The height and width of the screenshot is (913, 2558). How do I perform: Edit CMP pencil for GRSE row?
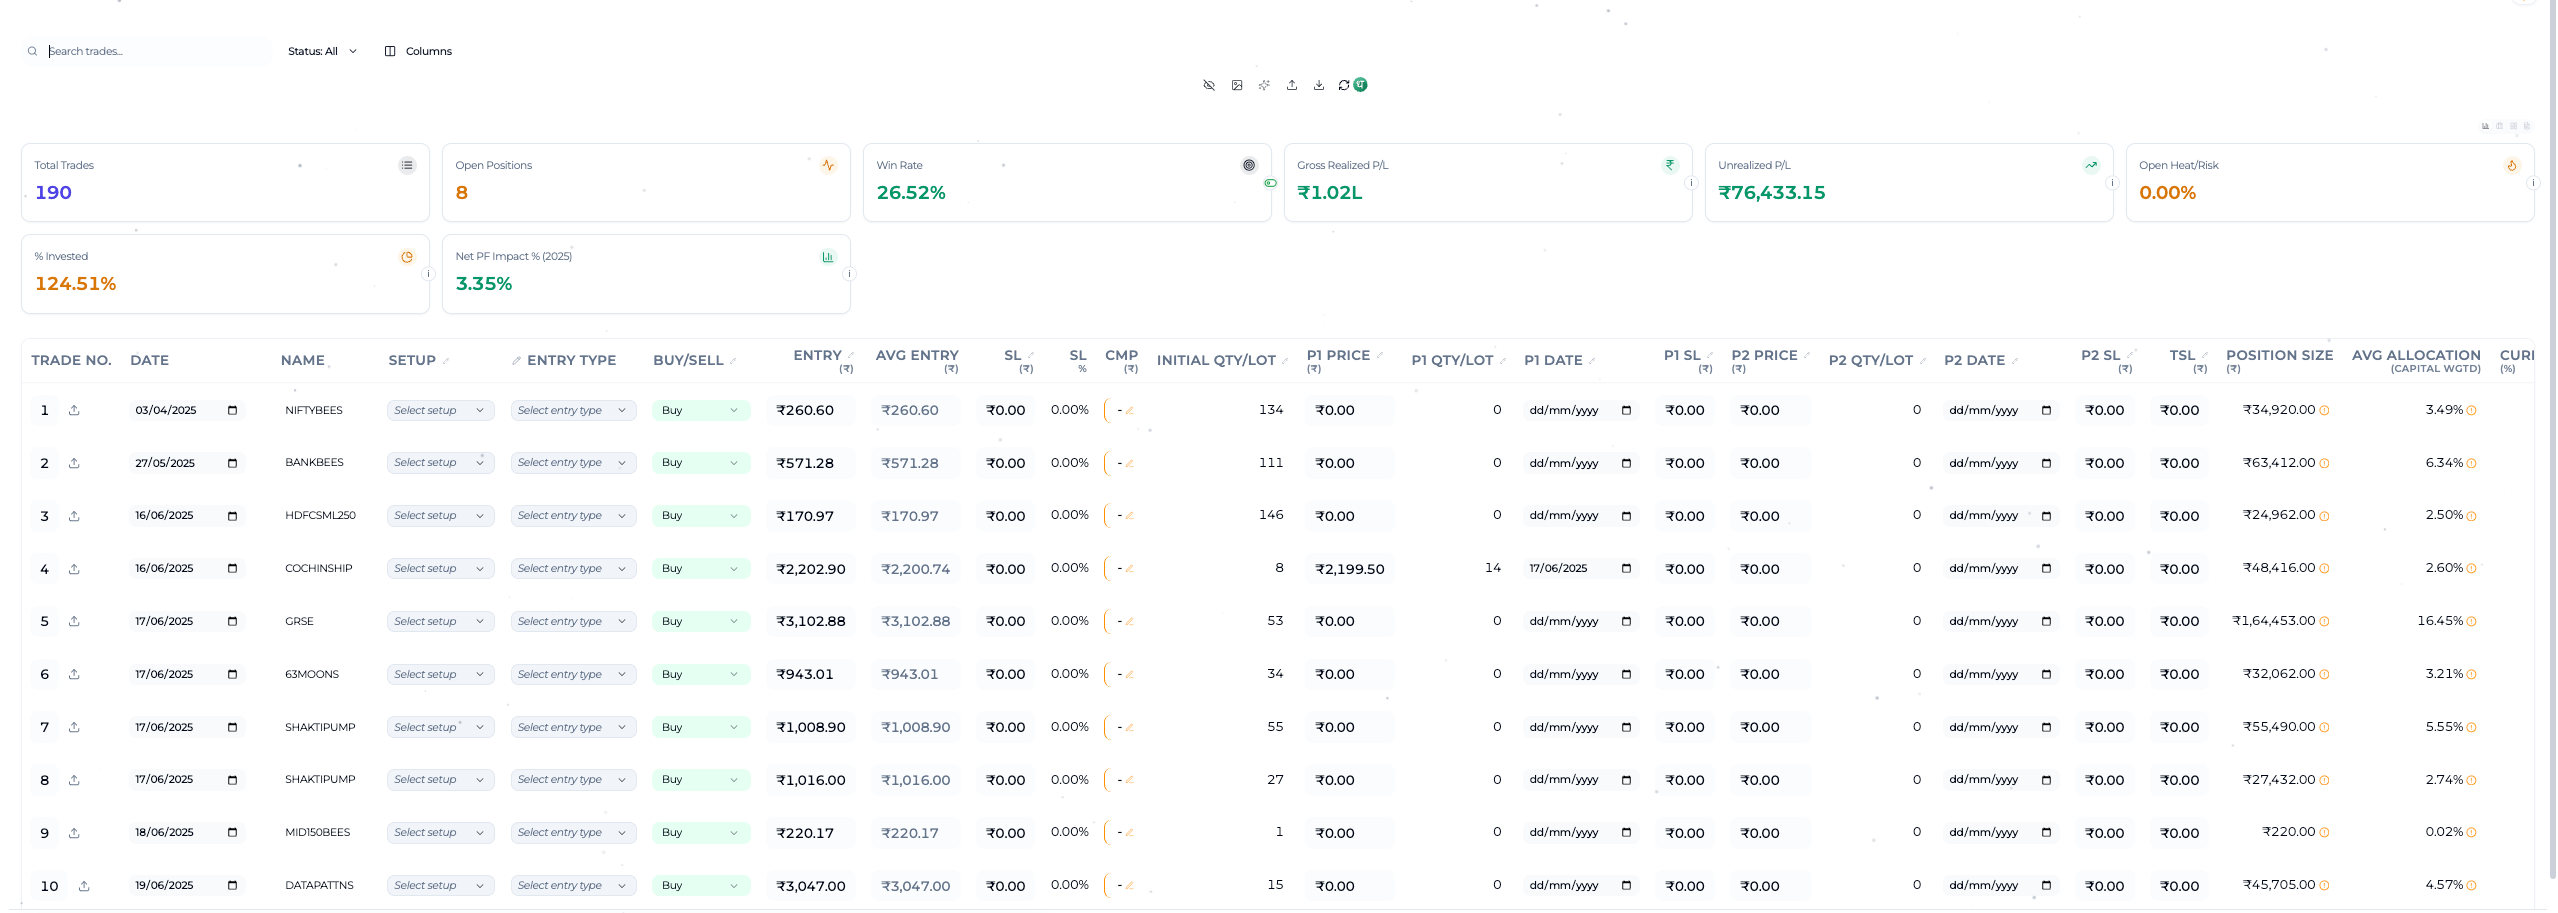(1129, 622)
